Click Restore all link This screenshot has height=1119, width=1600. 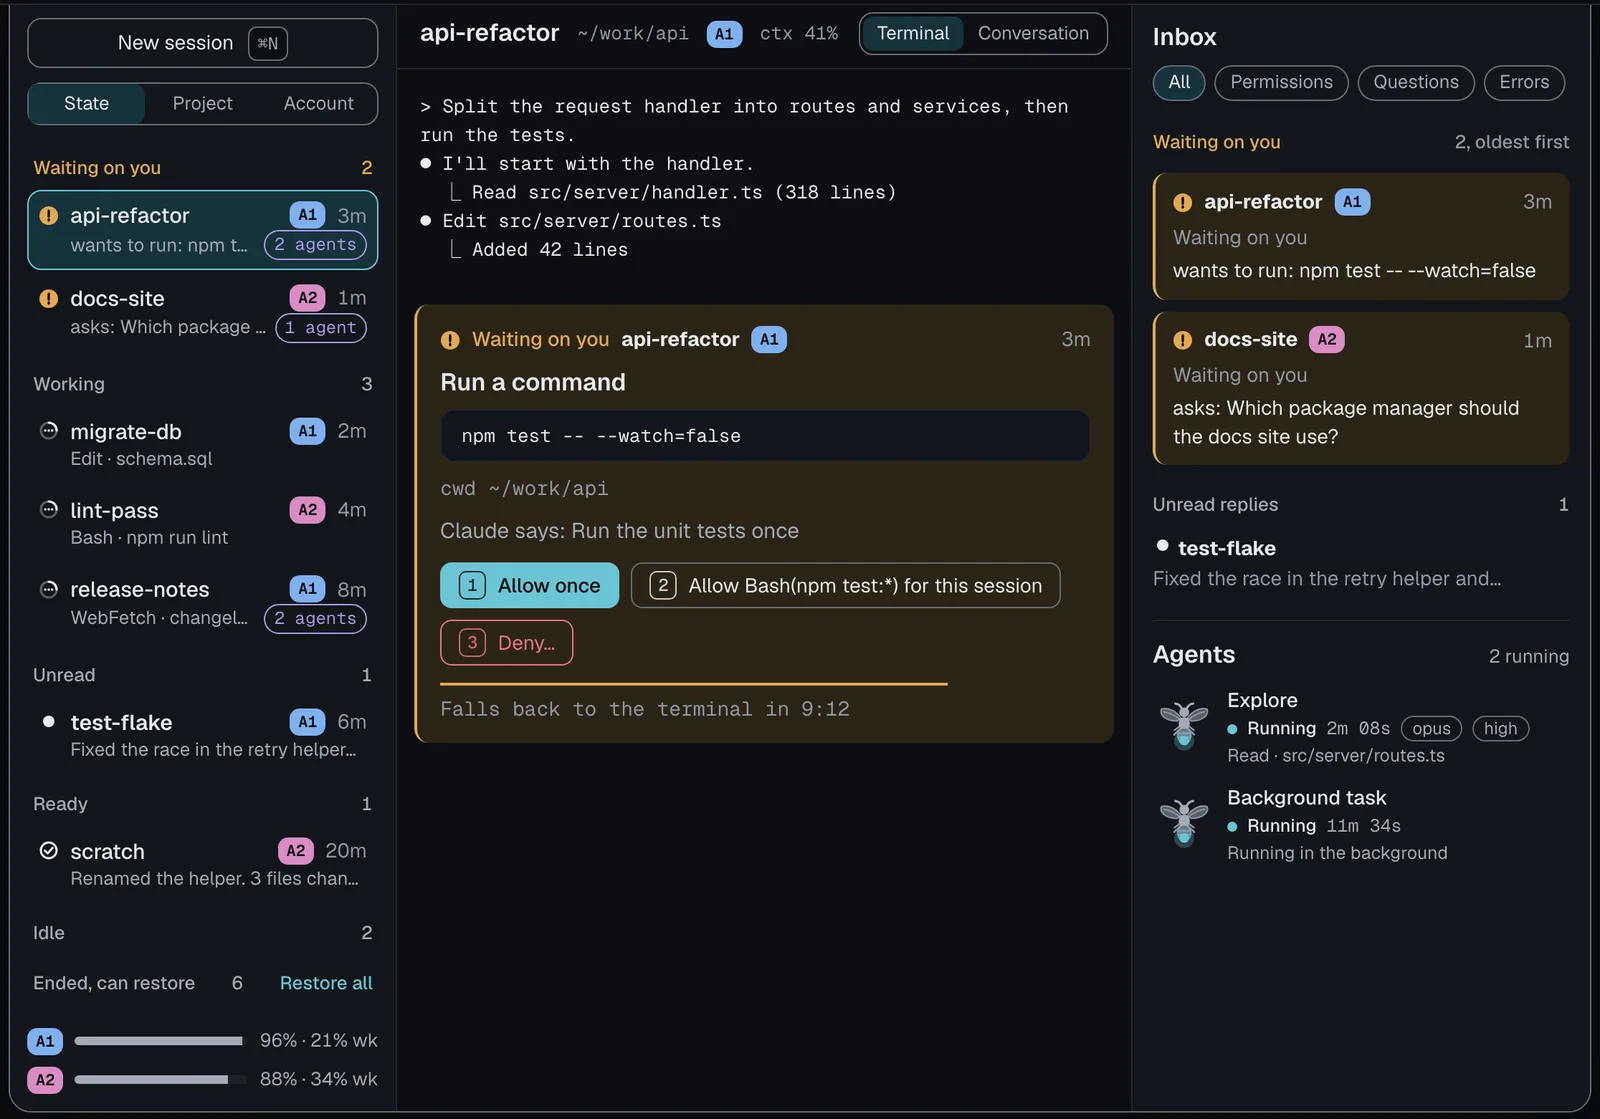(326, 983)
